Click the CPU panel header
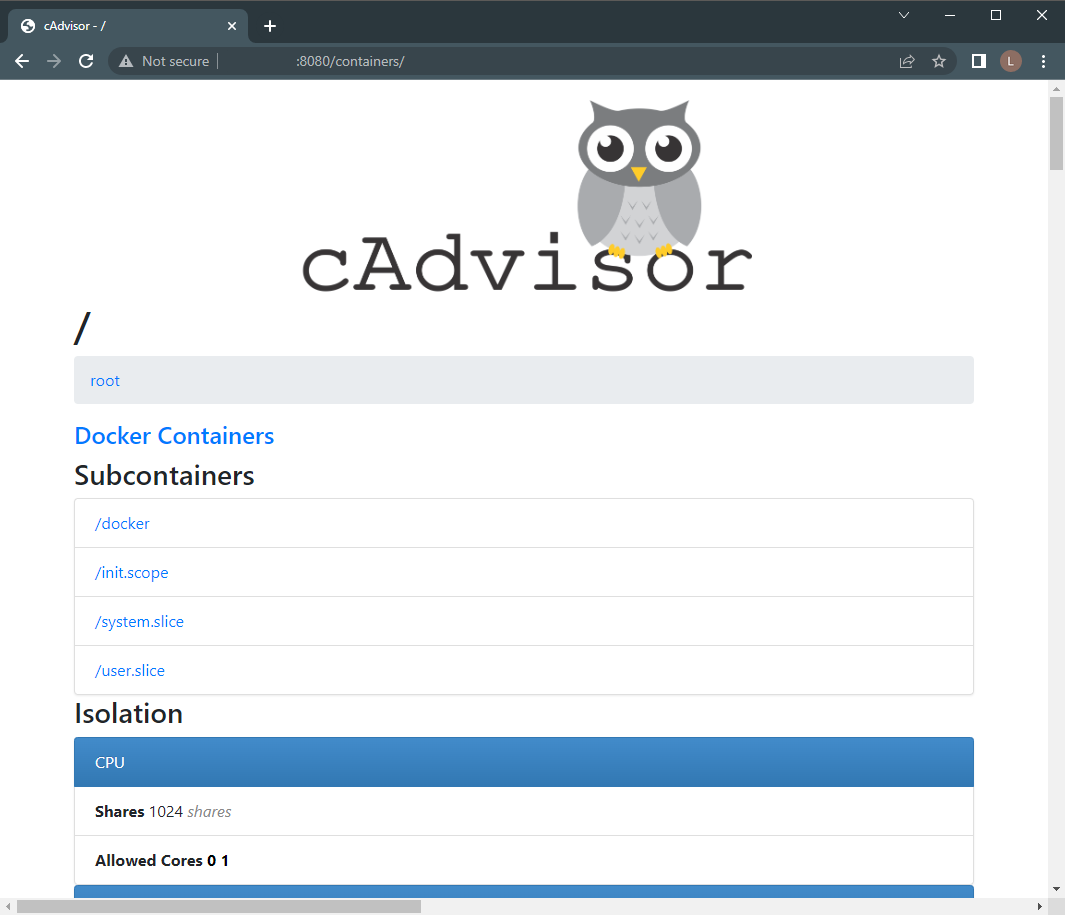 pos(524,762)
